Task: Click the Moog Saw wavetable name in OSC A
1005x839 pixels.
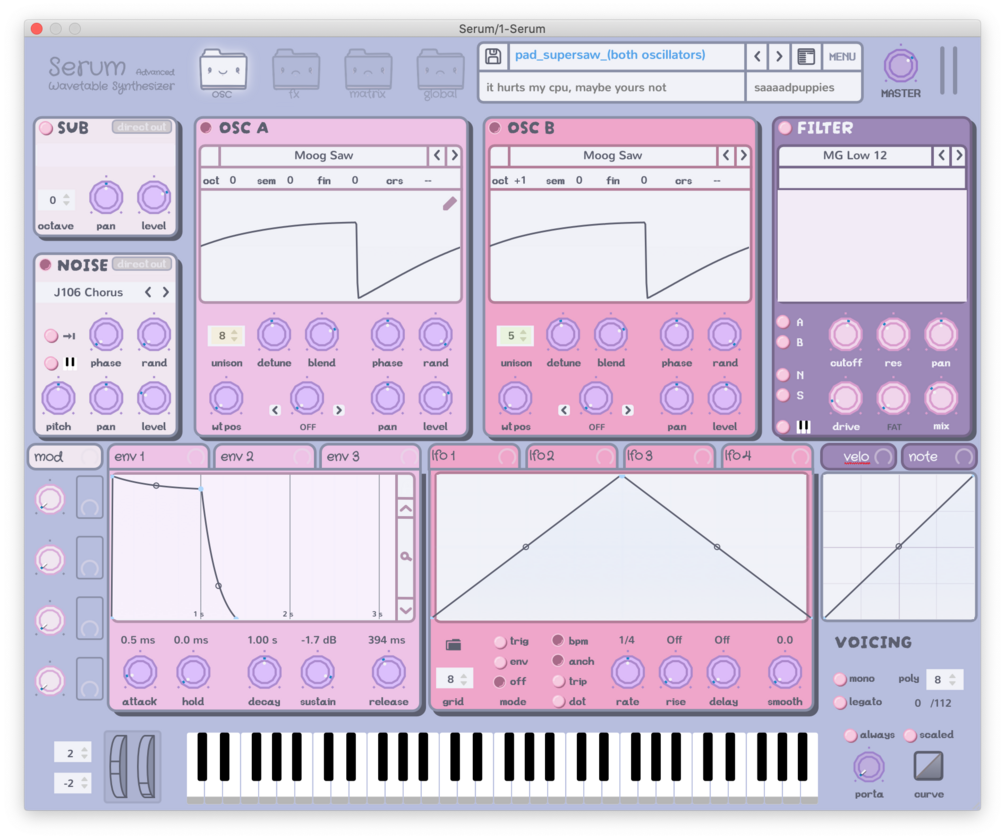Action: pos(323,155)
